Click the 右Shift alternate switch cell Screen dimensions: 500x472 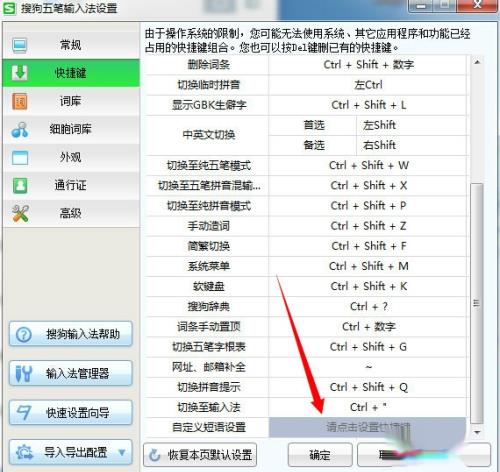tap(412, 145)
